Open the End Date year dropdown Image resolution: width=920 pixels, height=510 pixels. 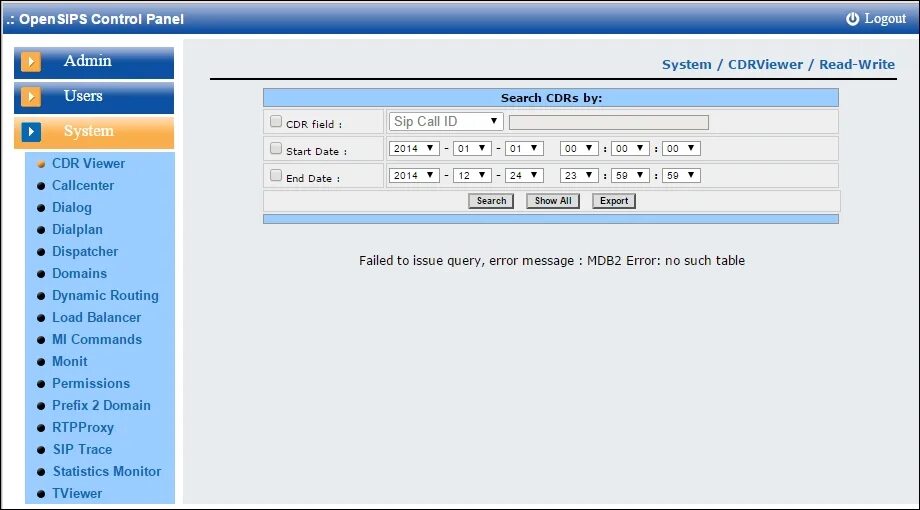coord(414,175)
